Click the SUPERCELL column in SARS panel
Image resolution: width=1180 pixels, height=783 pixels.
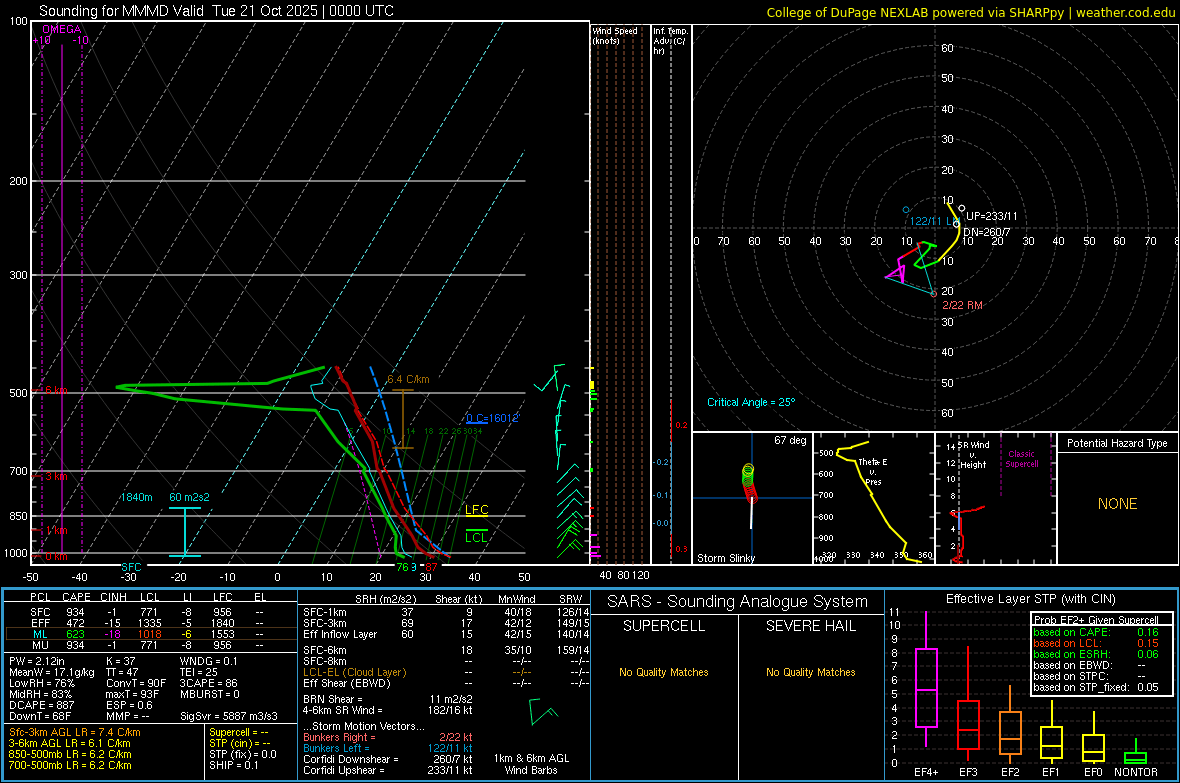[x=664, y=627]
